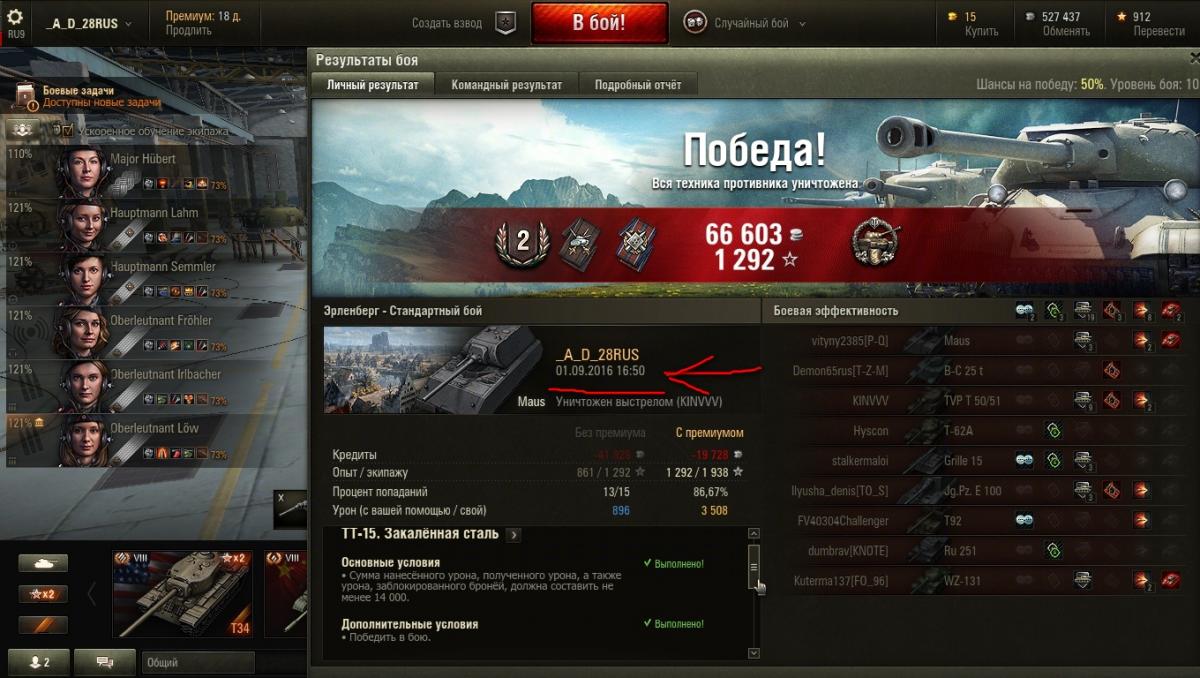Click the red В бой! button

click(x=600, y=23)
